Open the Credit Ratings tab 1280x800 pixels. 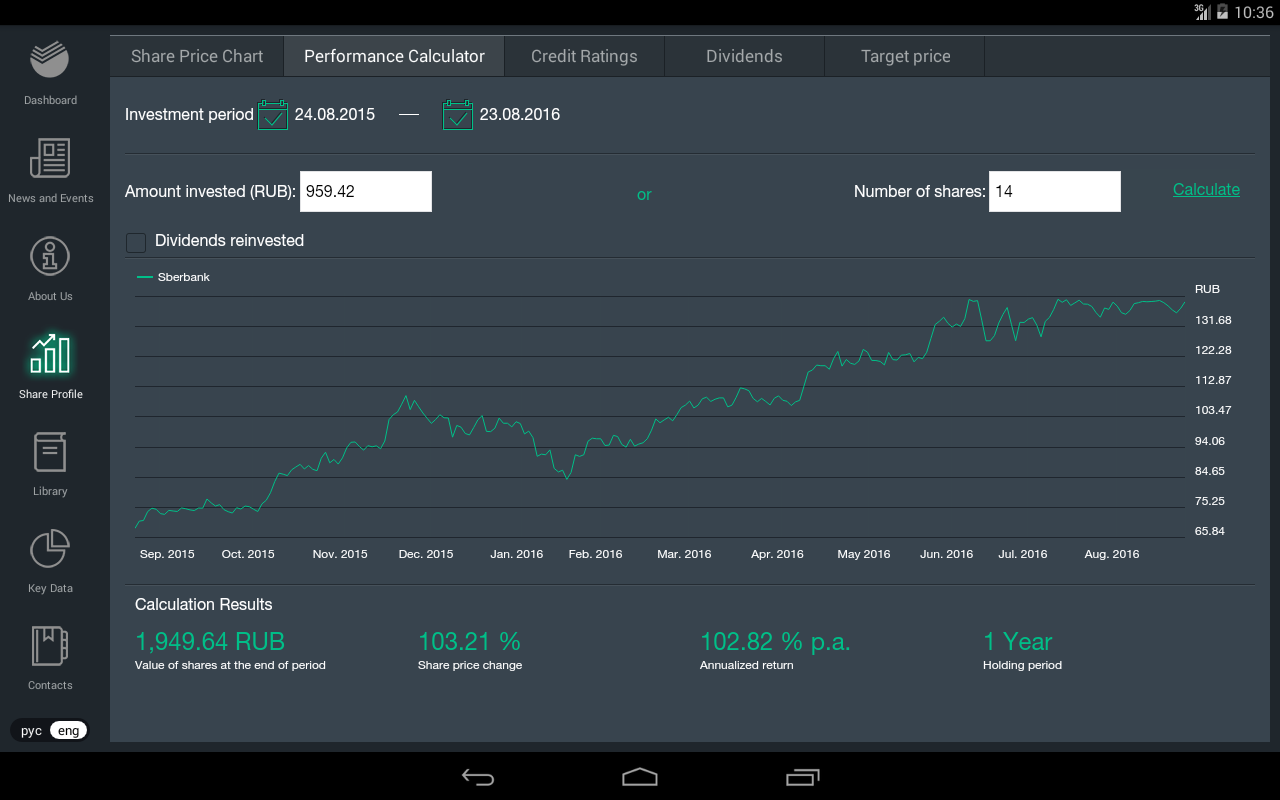click(x=584, y=57)
